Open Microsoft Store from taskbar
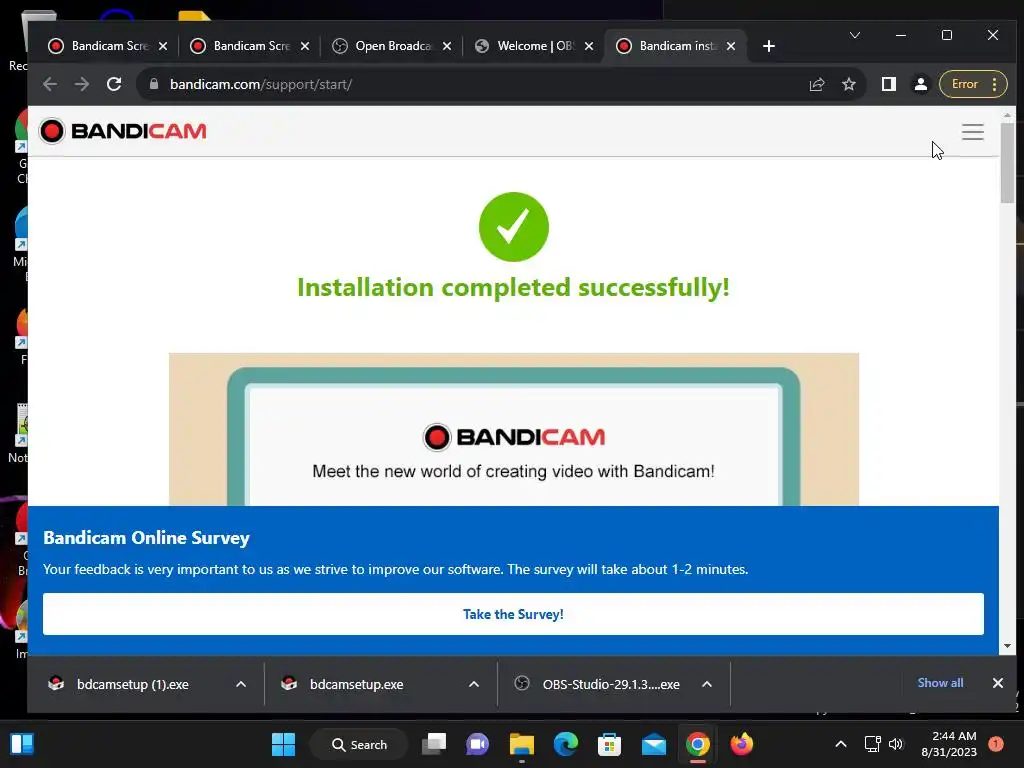 tap(609, 744)
